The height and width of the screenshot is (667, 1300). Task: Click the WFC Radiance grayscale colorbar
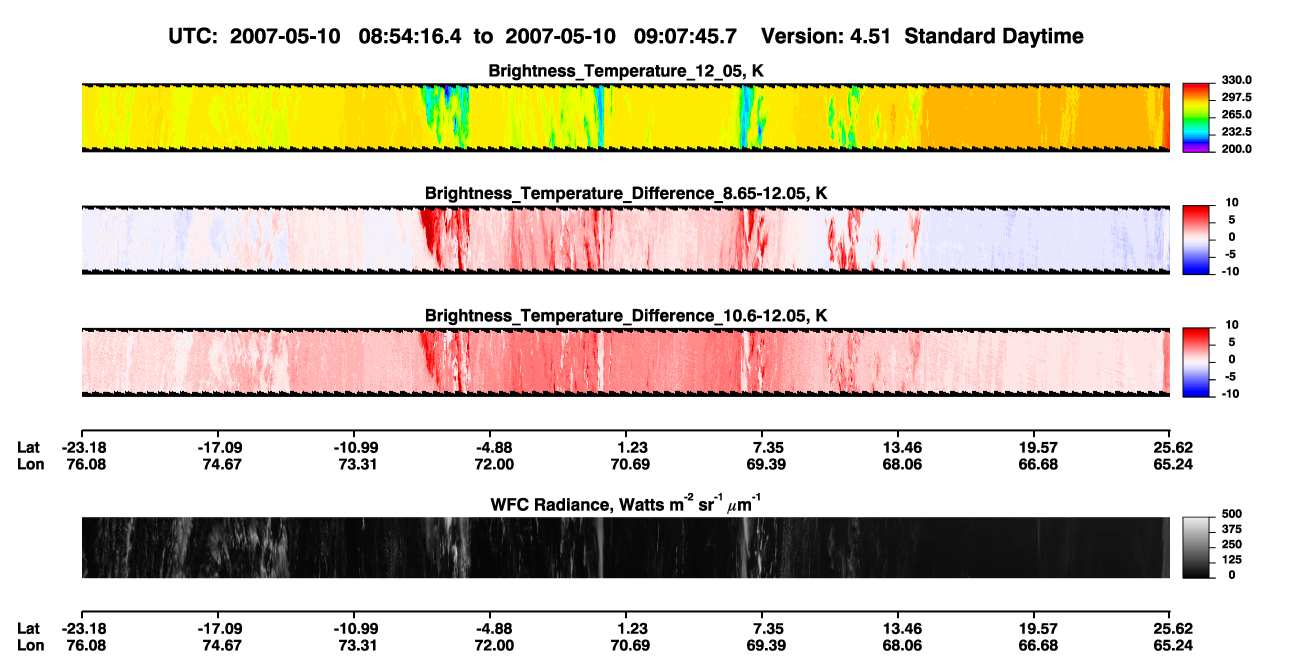1196,547
